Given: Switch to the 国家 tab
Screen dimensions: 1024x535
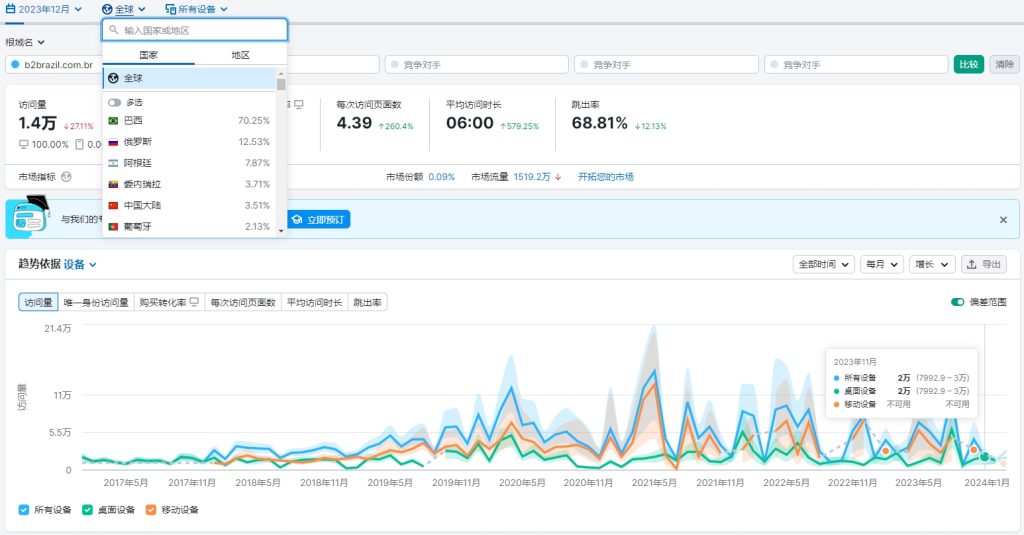Looking at the screenshot, I should (148, 55).
